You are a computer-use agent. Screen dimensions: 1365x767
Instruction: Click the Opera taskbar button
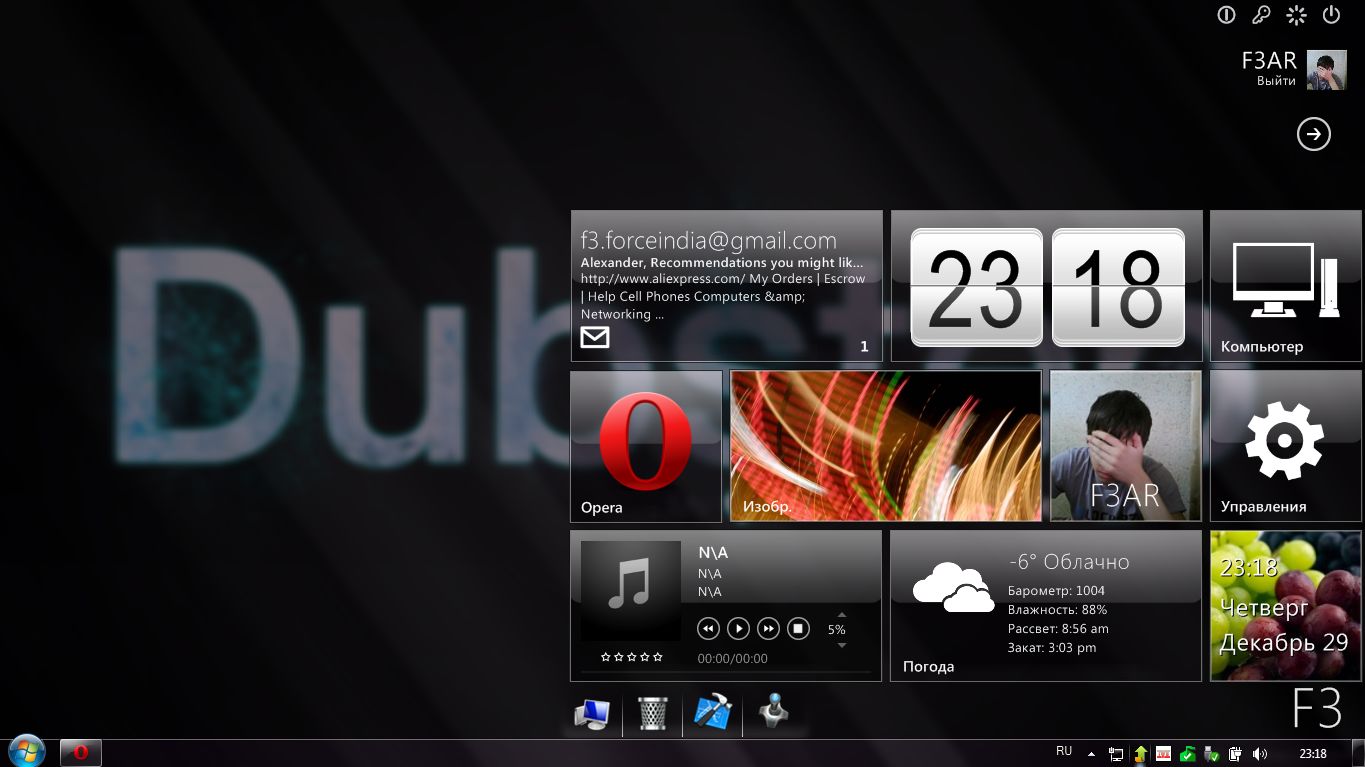[81, 753]
